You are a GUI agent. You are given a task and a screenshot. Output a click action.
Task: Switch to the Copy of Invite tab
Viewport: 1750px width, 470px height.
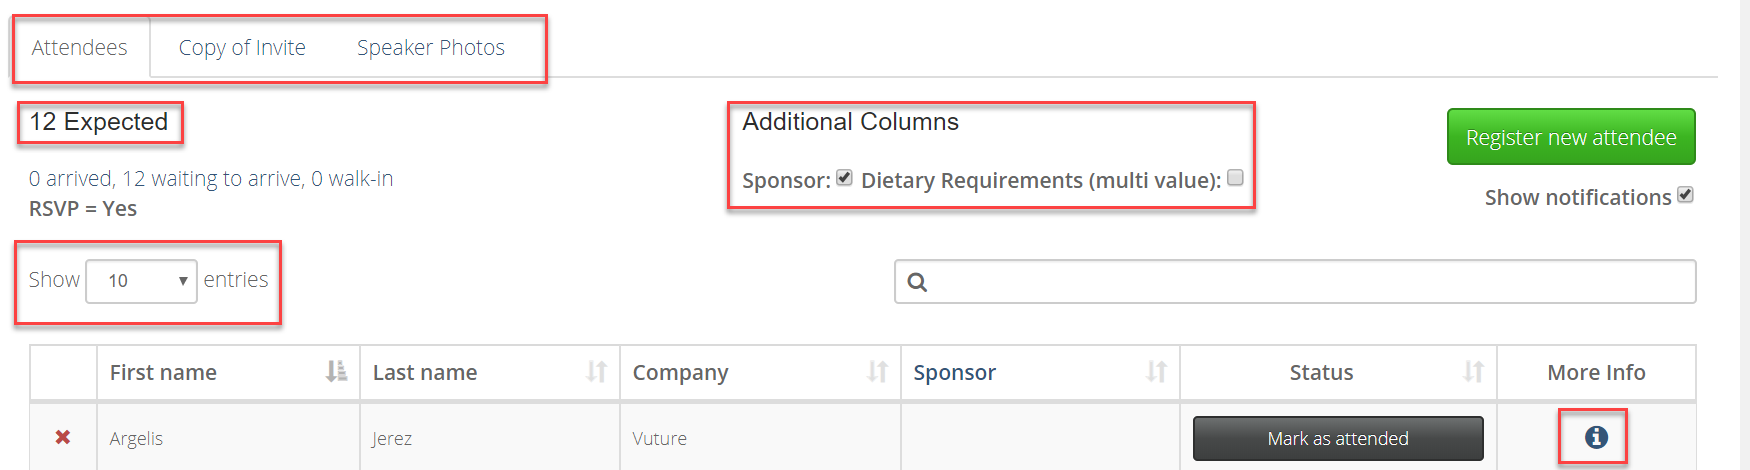pyautogui.click(x=242, y=47)
